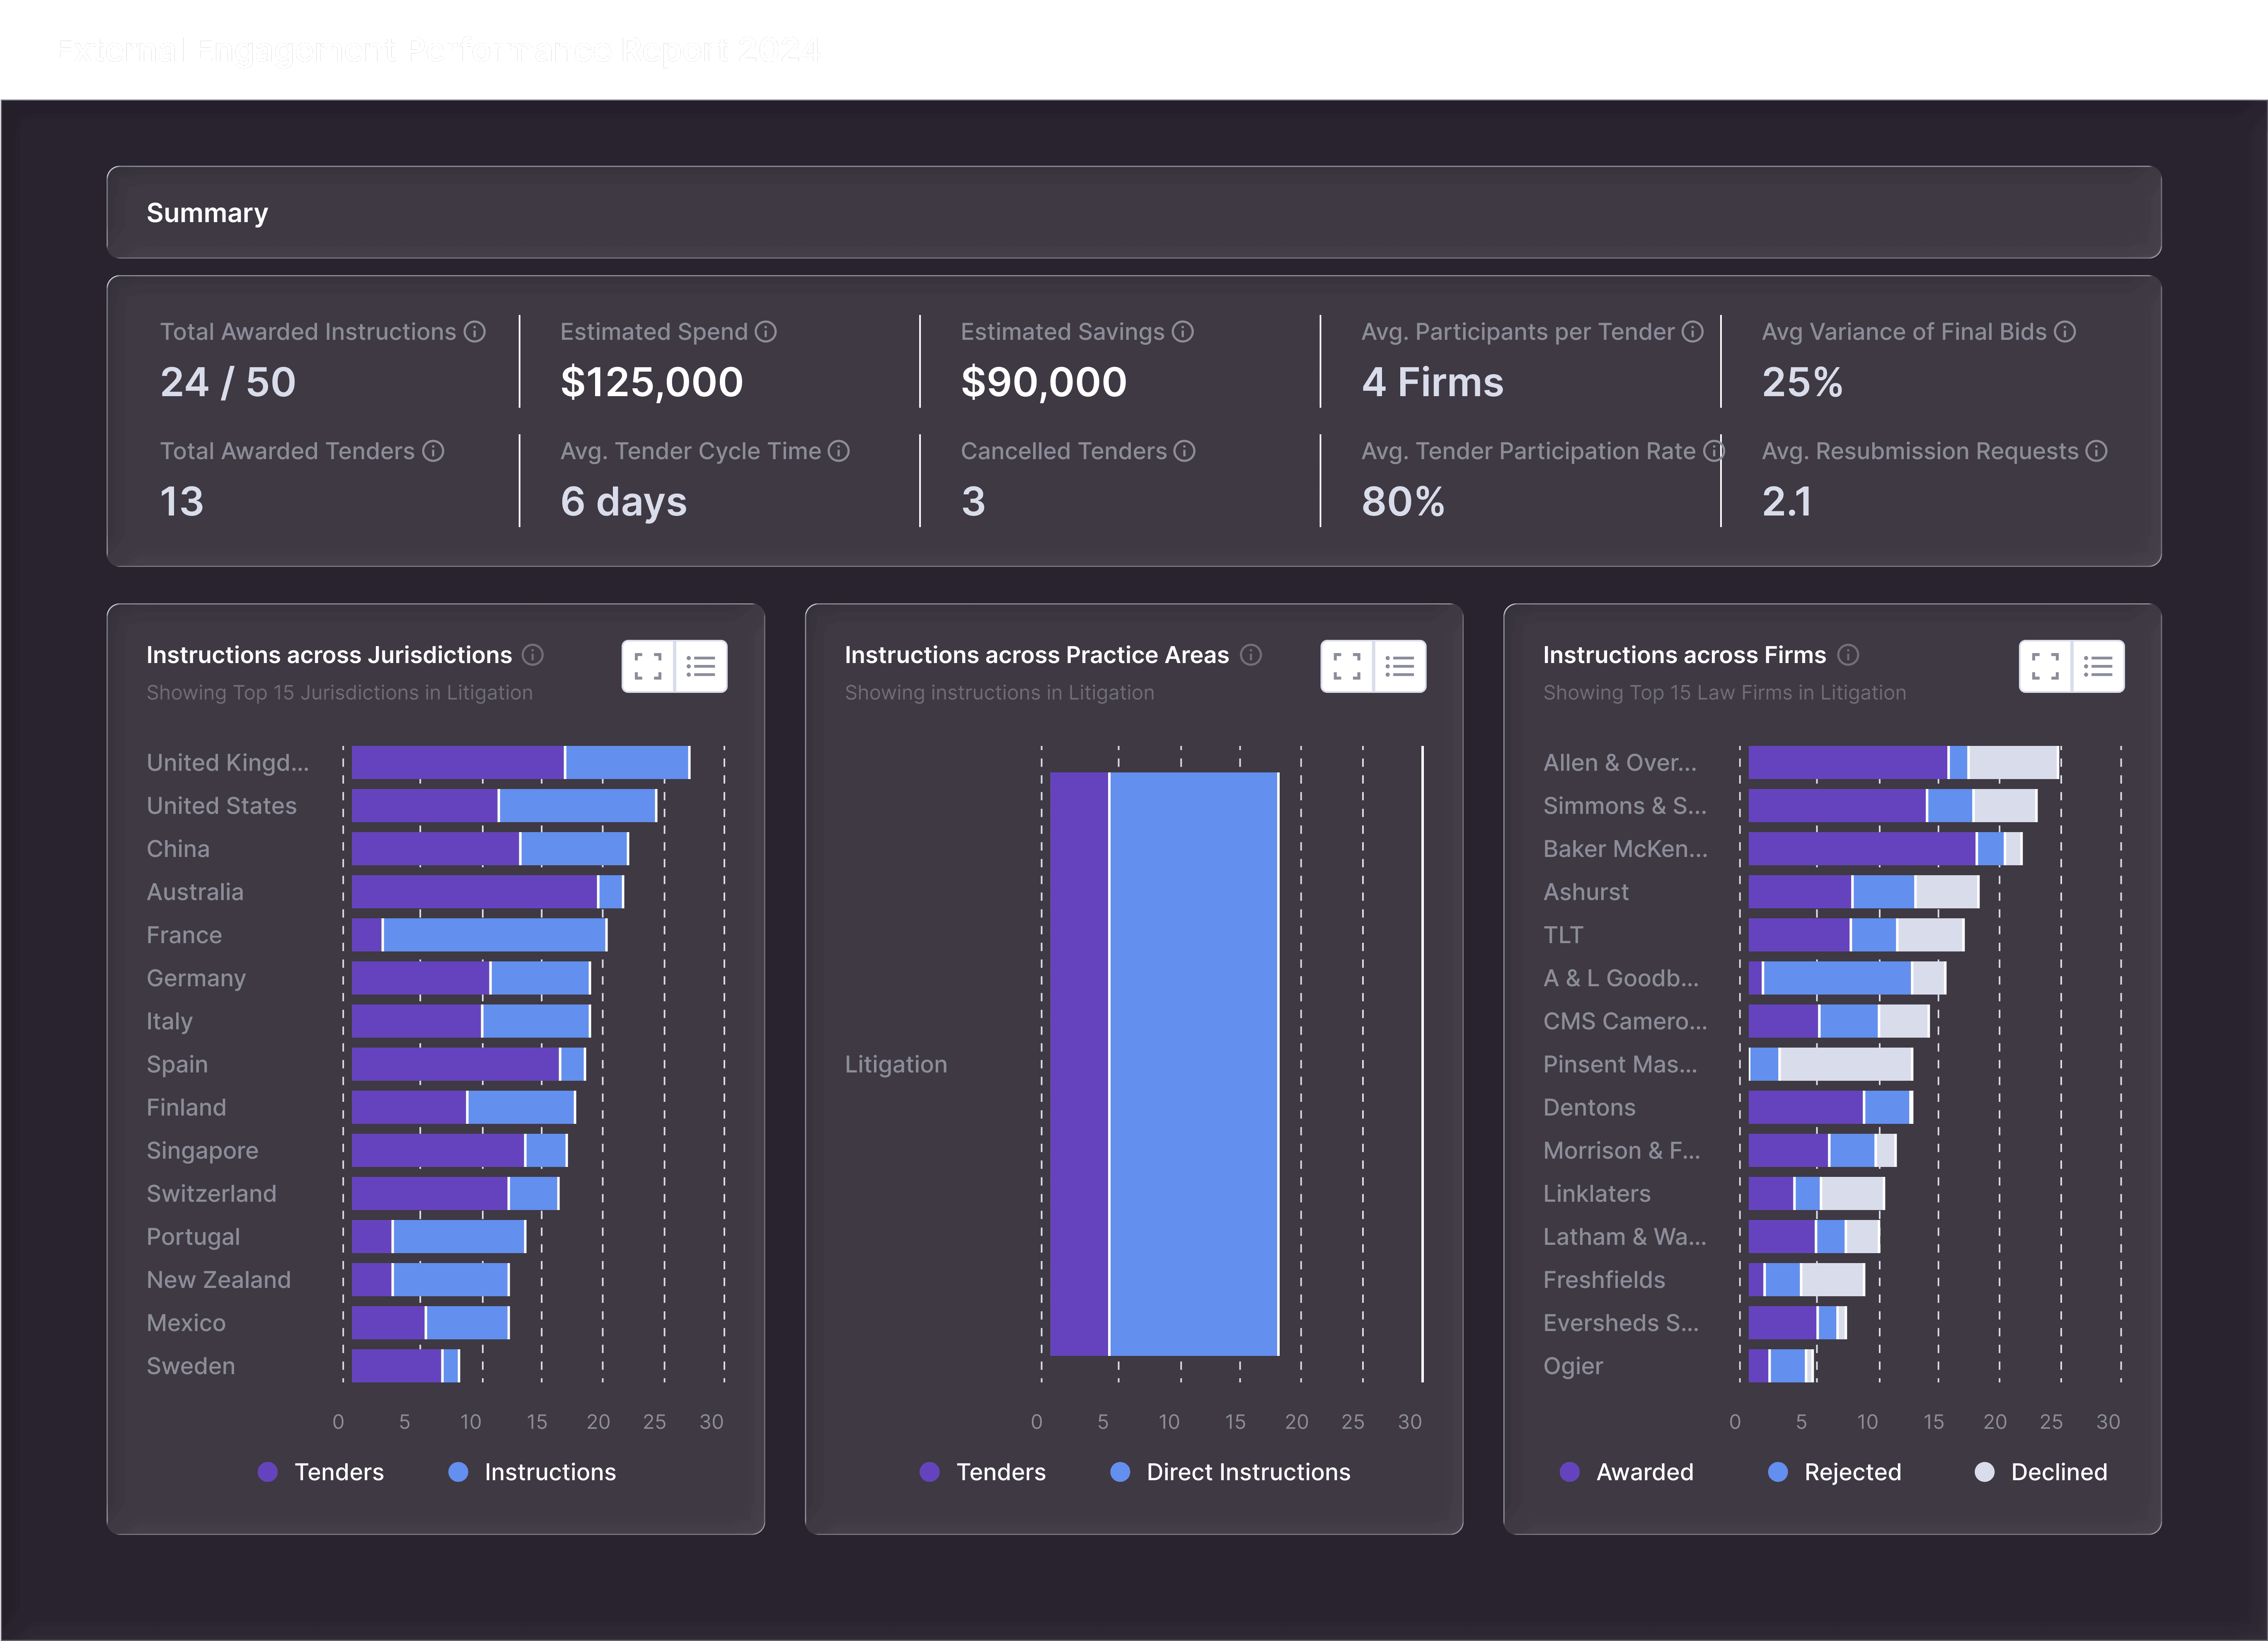The image size is (2268, 1641).
Task: Click the Awarded purple legend swatch
Action: point(1570,1472)
